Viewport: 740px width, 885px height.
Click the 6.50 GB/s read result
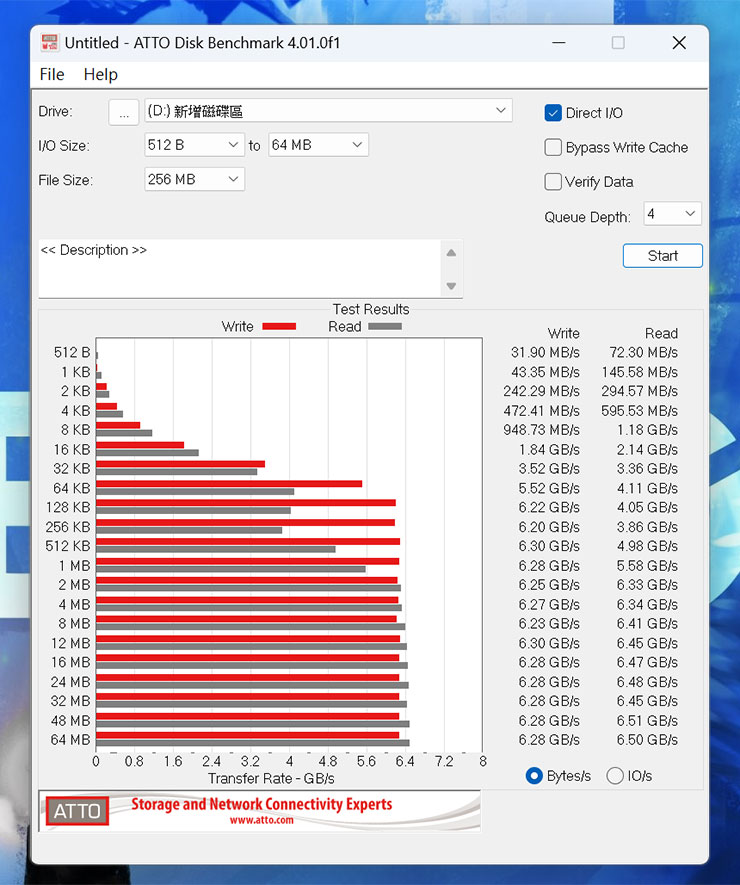[647, 740]
